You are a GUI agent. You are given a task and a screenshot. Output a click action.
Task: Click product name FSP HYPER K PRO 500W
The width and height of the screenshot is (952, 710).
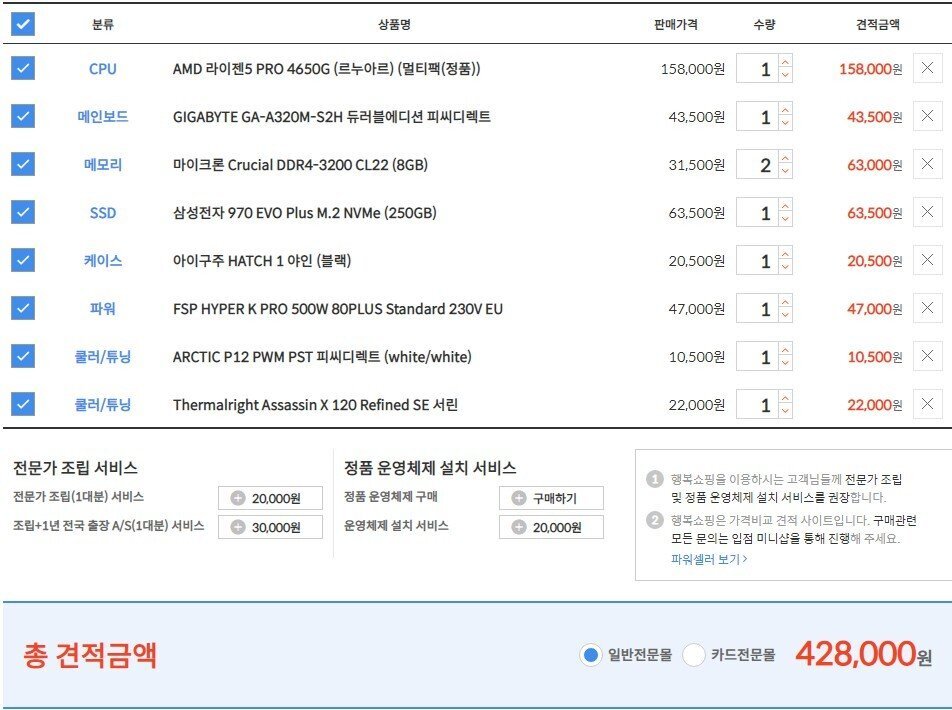click(x=338, y=309)
